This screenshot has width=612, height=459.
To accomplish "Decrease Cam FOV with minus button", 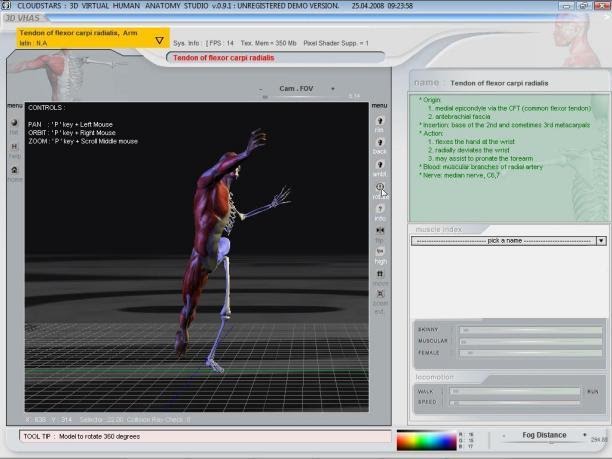I will point(260,89).
